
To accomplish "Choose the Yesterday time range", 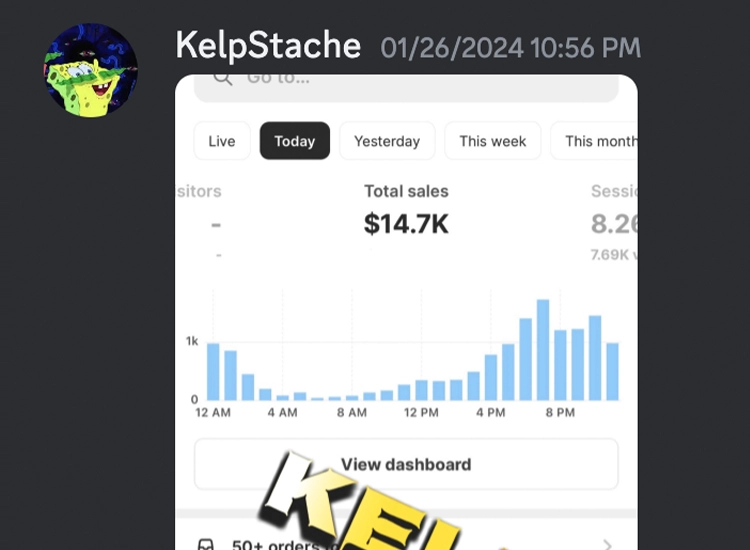I will pyautogui.click(x=387, y=141).
